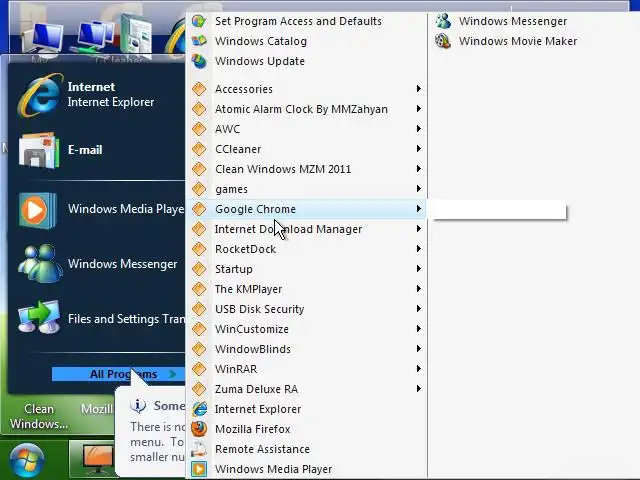Expand the WindowBlinds submenu arrow
Screen dimensions: 640x480
418,349
